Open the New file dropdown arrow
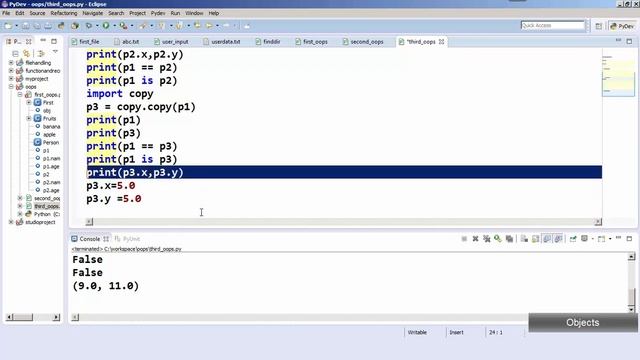 (x=16, y=26)
